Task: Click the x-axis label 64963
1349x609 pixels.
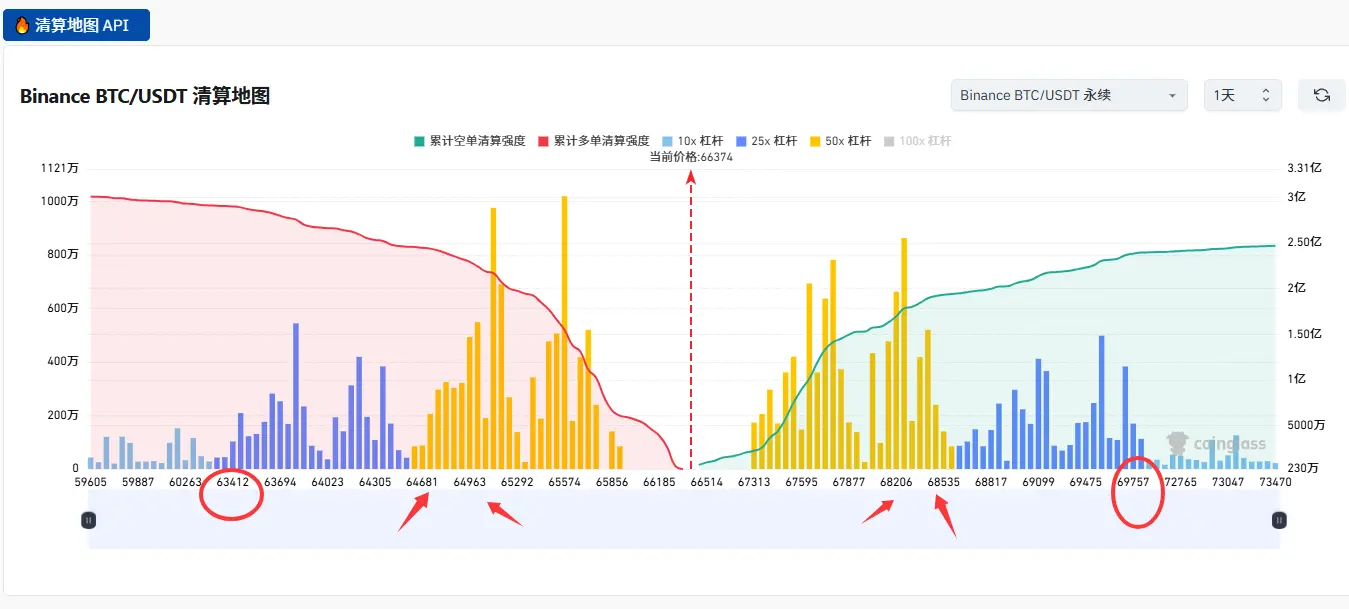Action: tap(469, 482)
